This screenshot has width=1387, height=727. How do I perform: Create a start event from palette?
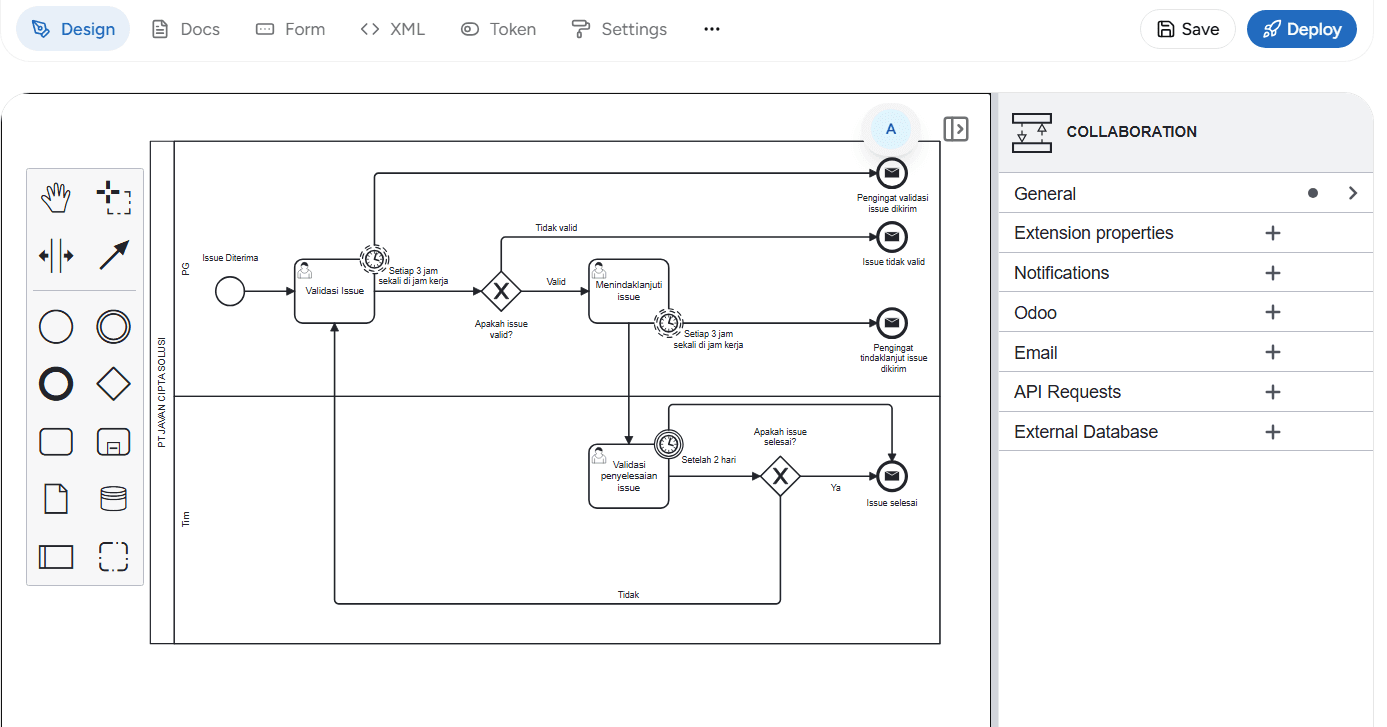pyautogui.click(x=56, y=326)
